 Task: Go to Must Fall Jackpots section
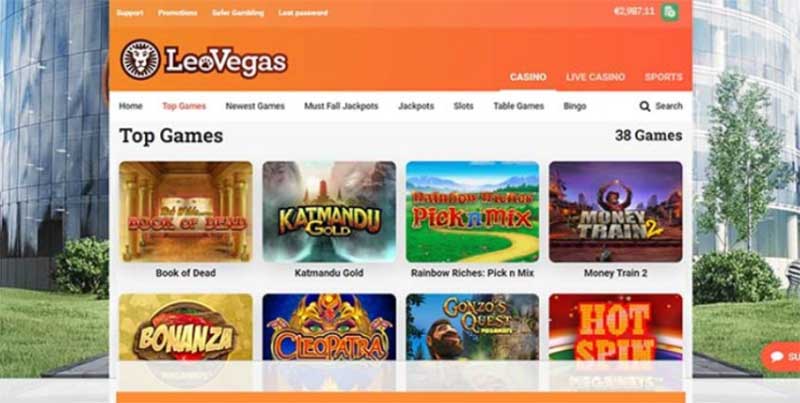coord(341,106)
